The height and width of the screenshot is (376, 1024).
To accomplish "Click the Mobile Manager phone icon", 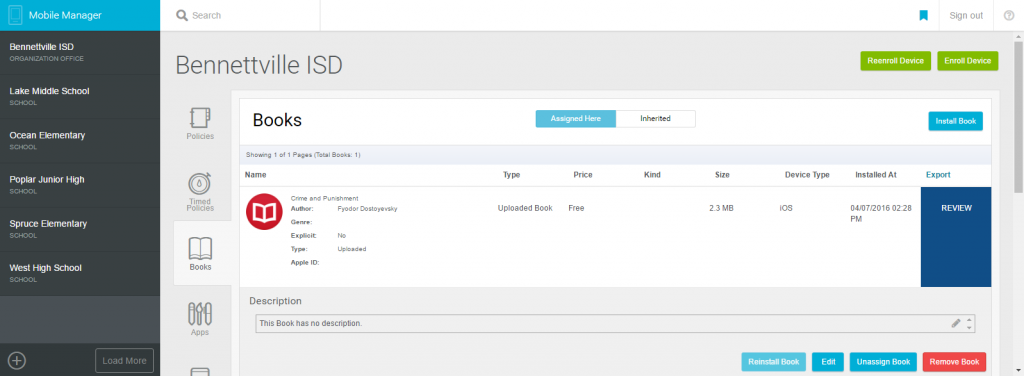I will pyautogui.click(x=16, y=15).
